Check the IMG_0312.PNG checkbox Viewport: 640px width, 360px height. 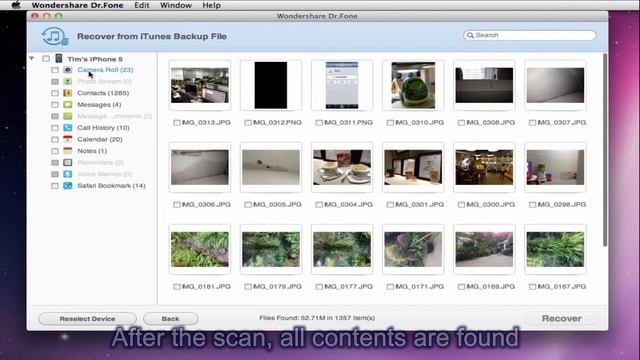pos(248,122)
